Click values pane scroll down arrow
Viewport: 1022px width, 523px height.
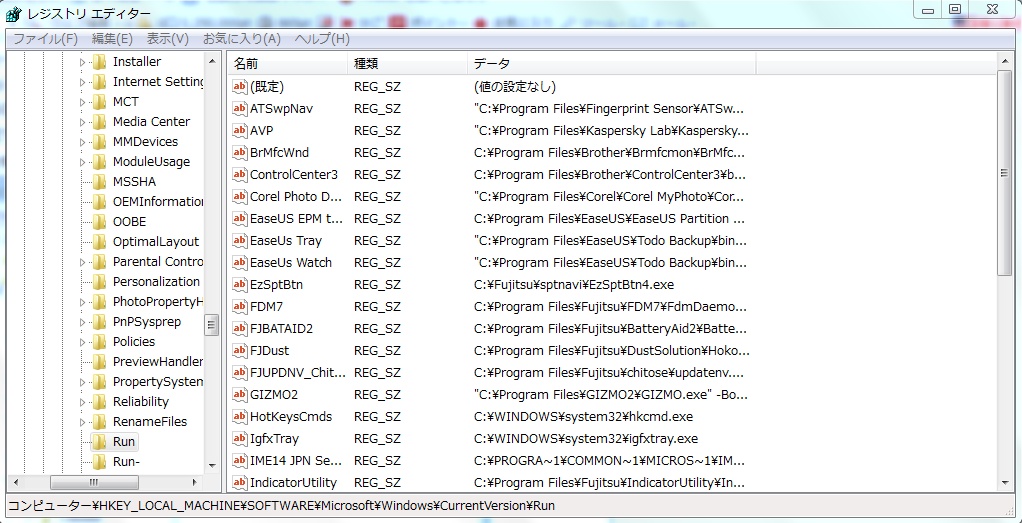point(1004,483)
